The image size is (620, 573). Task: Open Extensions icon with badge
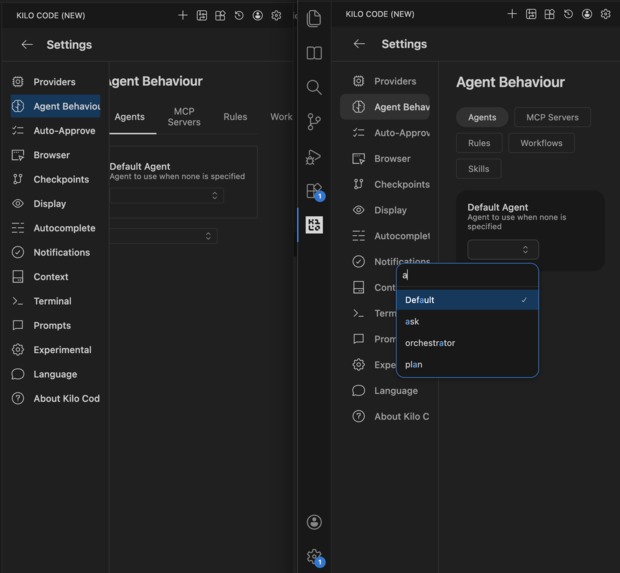click(x=315, y=192)
